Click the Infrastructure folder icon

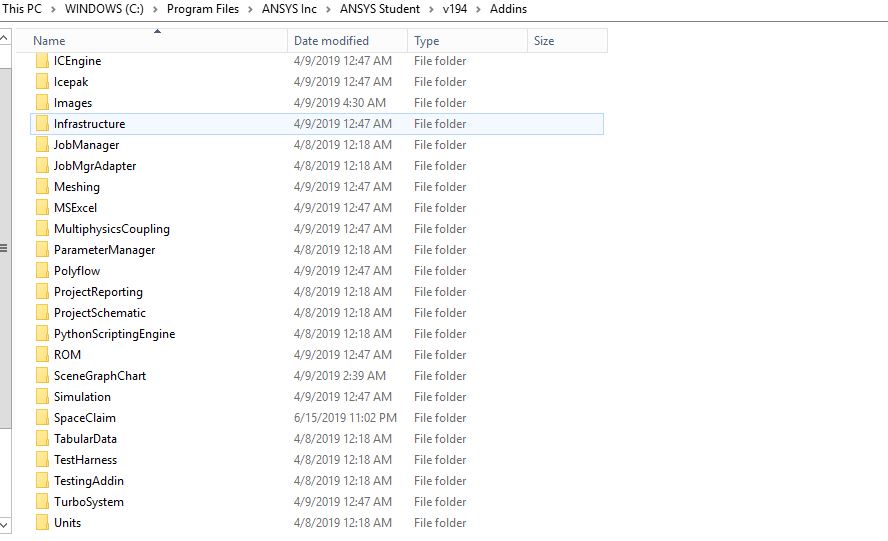42,123
